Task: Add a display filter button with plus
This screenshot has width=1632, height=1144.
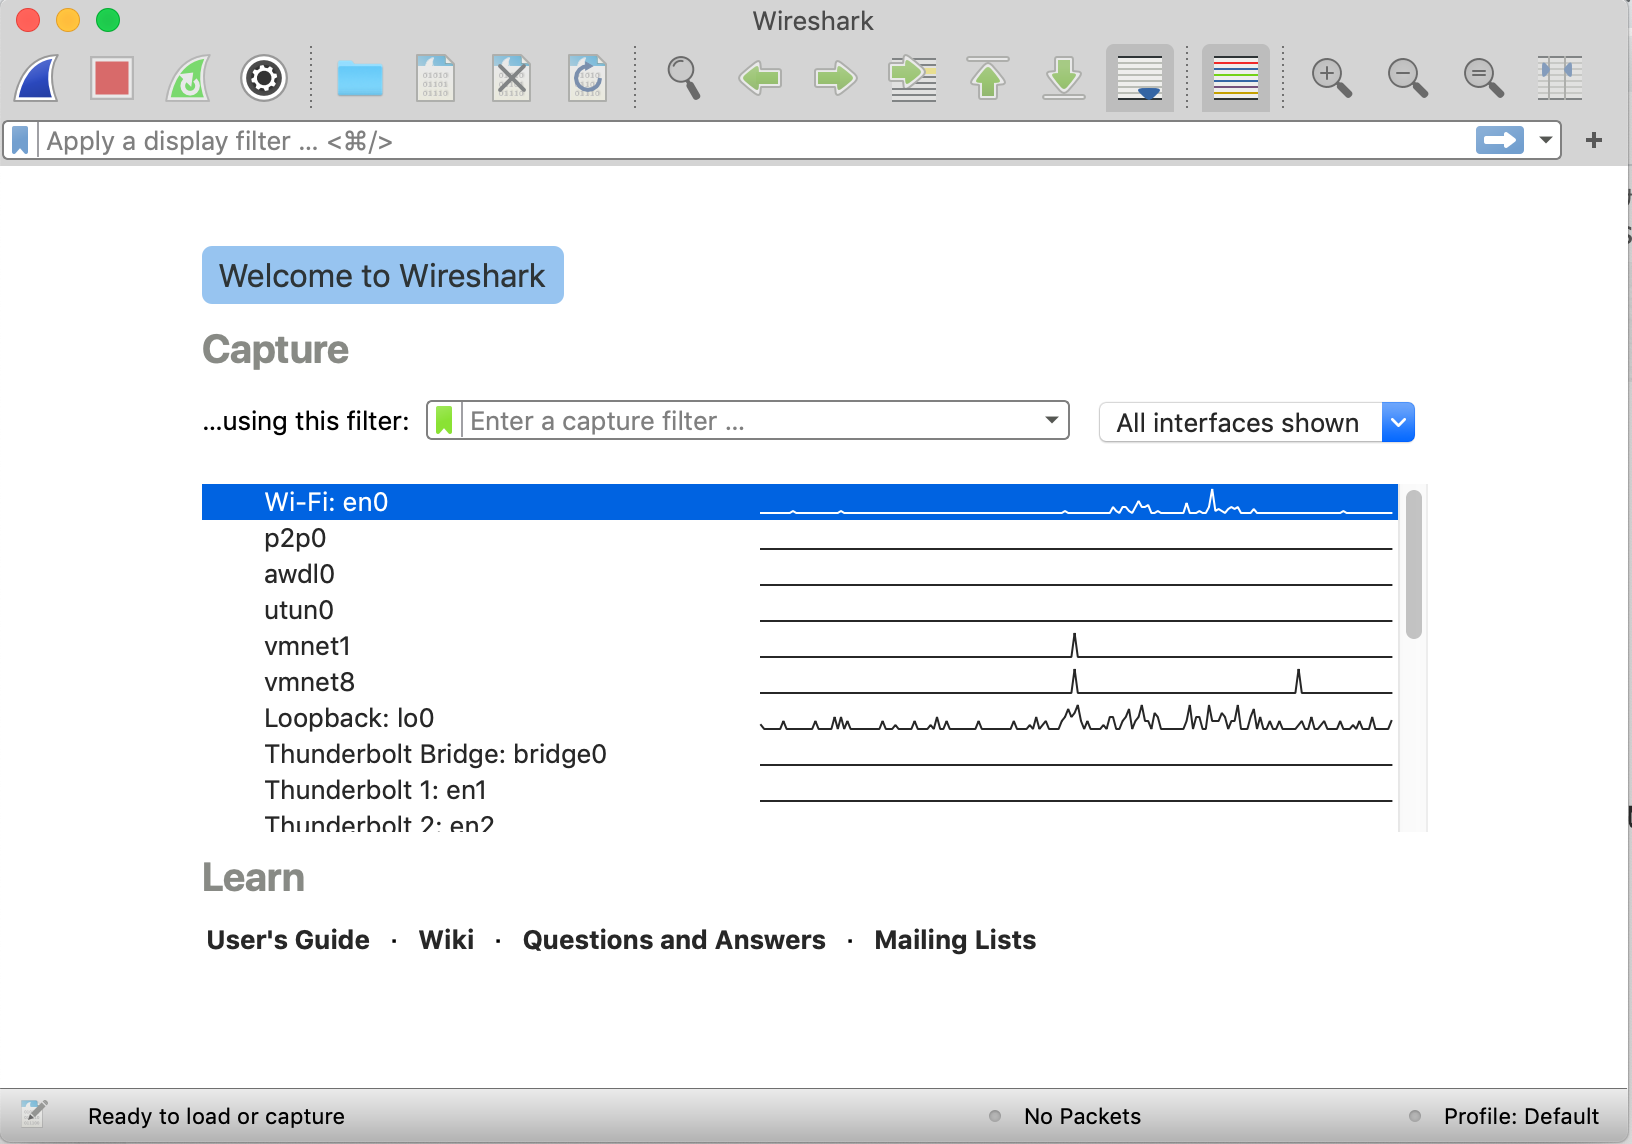Action: [x=1594, y=141]
